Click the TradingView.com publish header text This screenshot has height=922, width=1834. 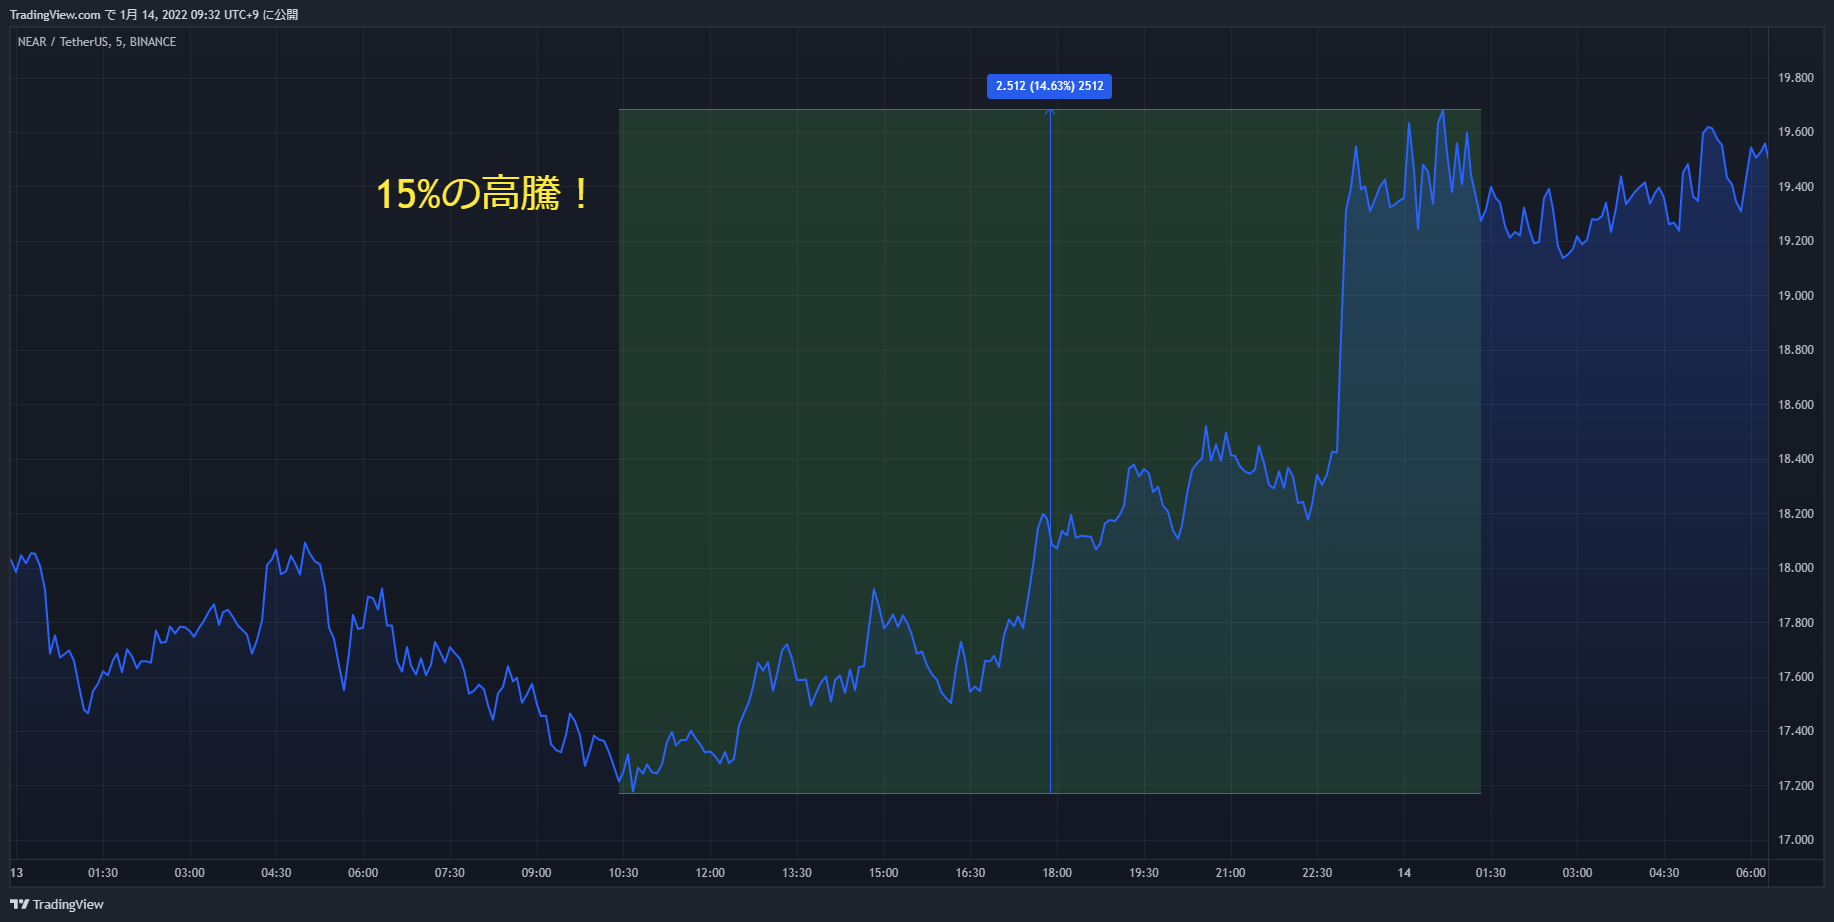(x=154, y=15)
